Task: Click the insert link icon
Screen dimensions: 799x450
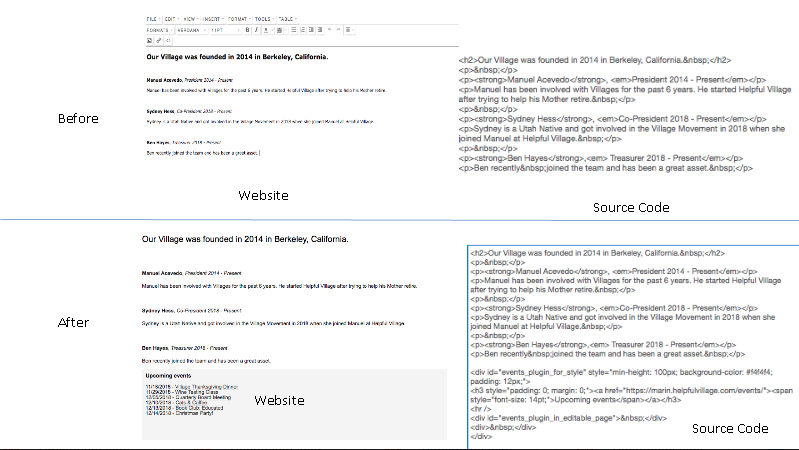Action: 158,41
